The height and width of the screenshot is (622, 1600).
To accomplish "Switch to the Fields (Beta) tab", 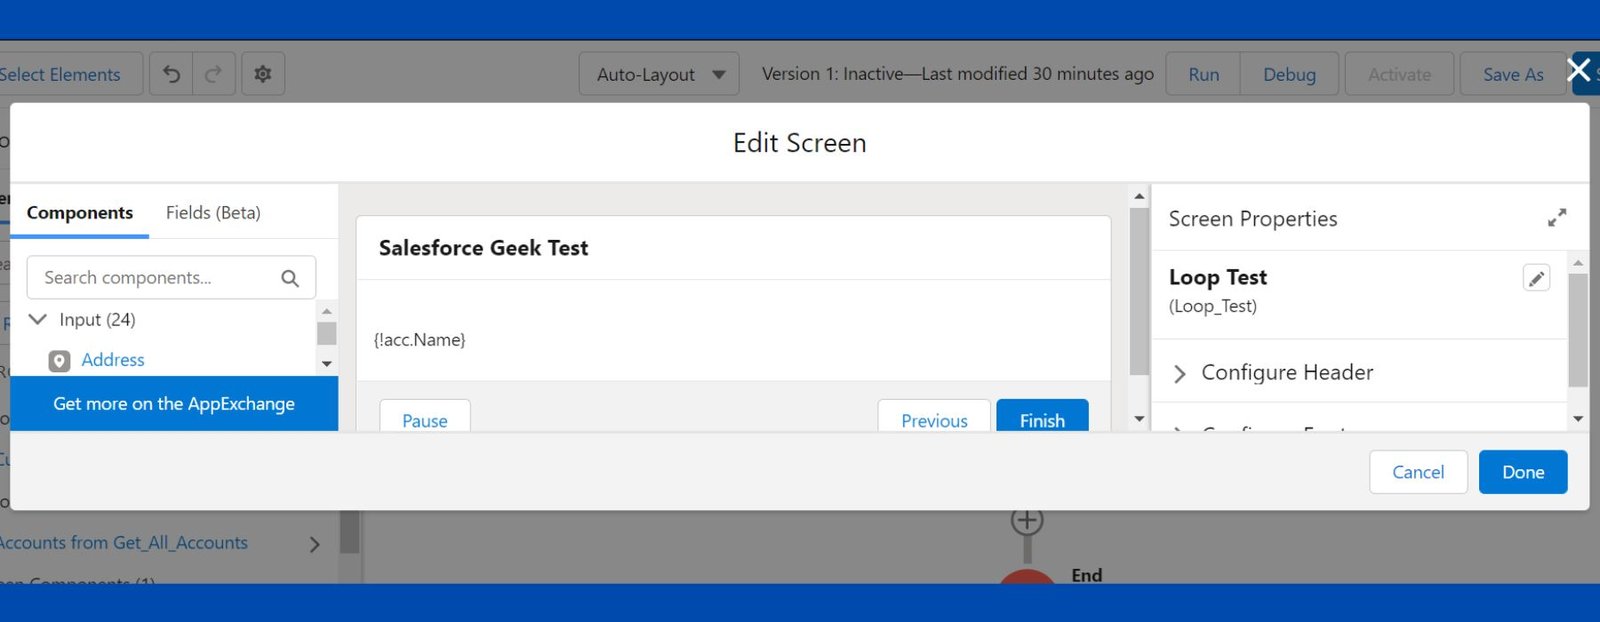I will tap(213, 213).
